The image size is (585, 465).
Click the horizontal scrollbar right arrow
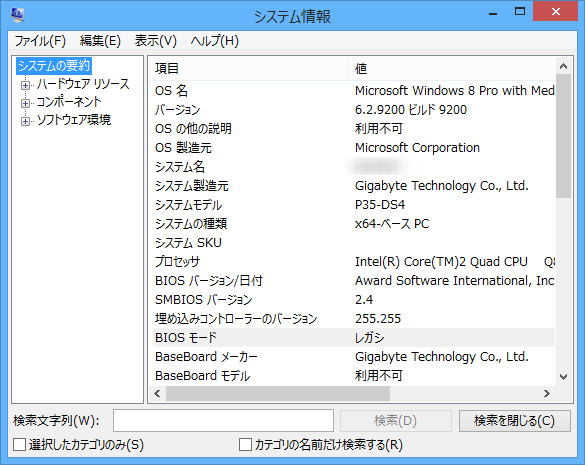click(x=547, y=393)
